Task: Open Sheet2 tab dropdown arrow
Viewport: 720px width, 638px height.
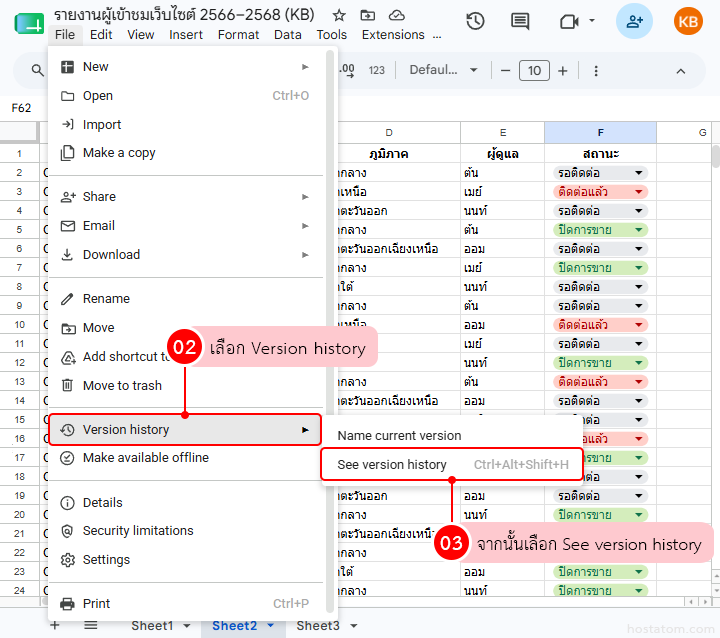Action: pyautogui.click(x=271, y=626)
